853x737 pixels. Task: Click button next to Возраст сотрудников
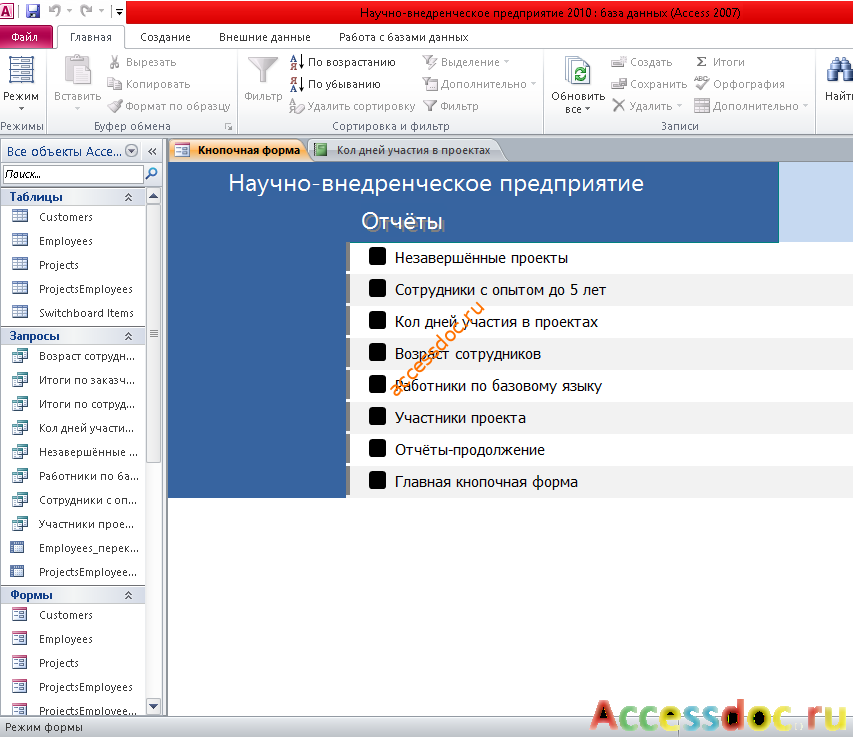[x=377, y=352]
